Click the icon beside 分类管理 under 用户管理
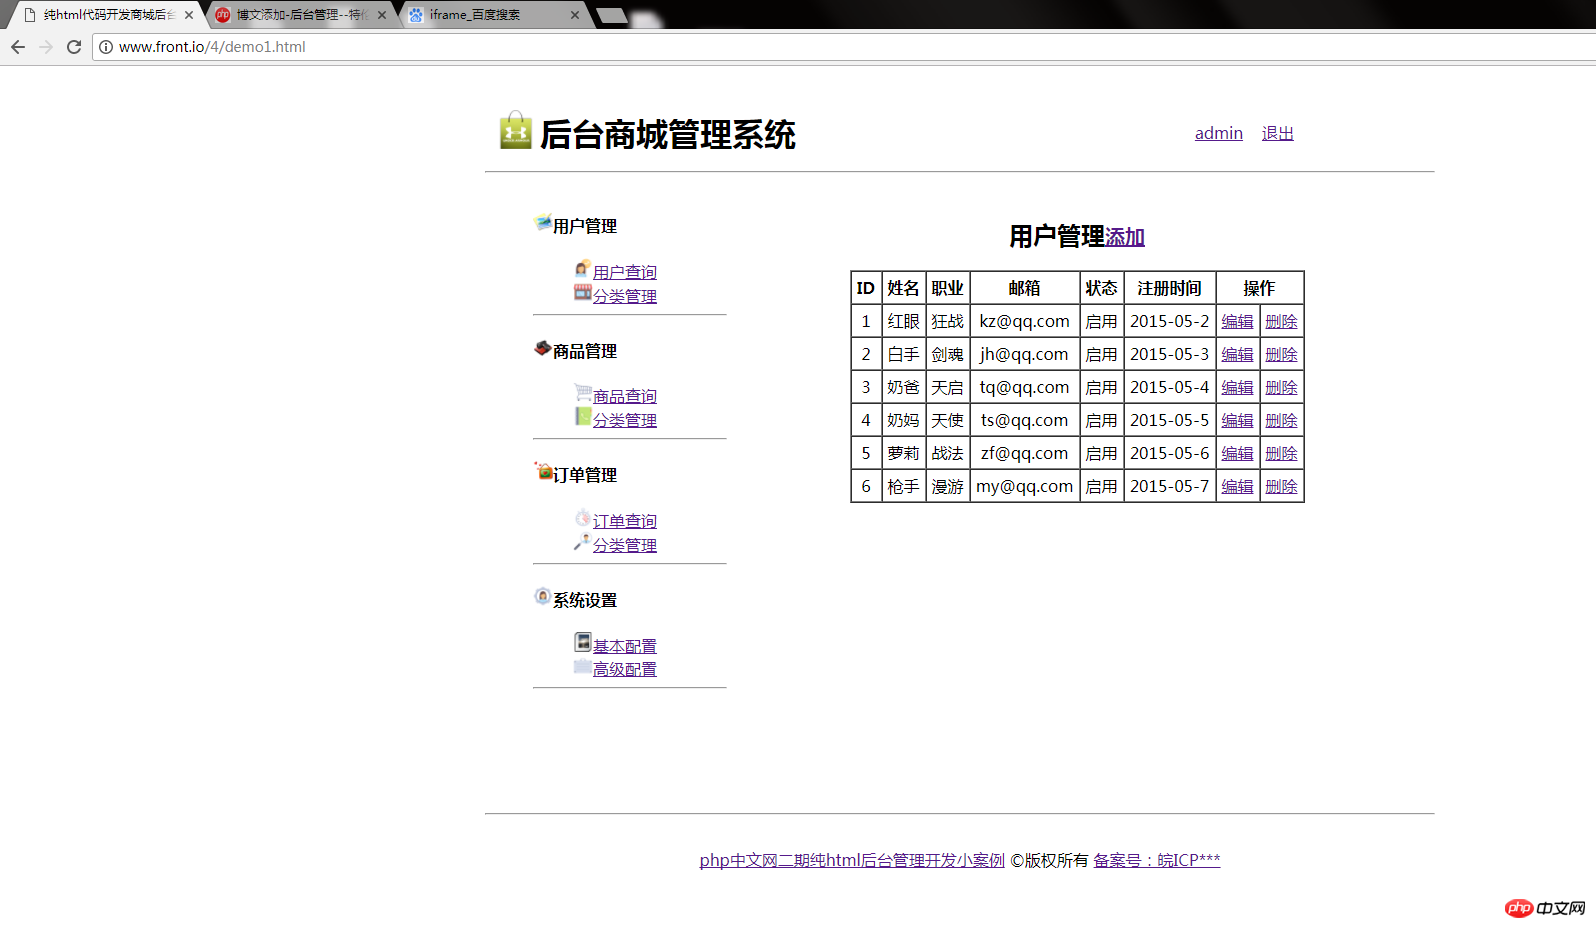The image size is (1596, 928). click(x=583, y=292)
